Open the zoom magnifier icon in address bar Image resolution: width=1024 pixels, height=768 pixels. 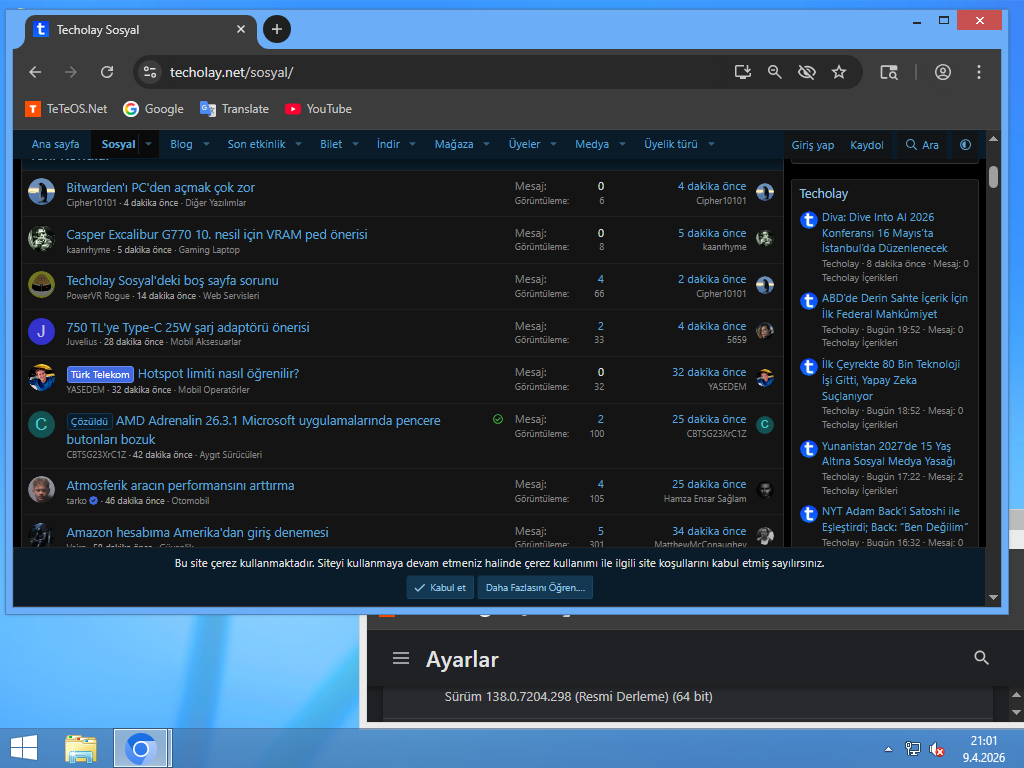click(775, 72)
